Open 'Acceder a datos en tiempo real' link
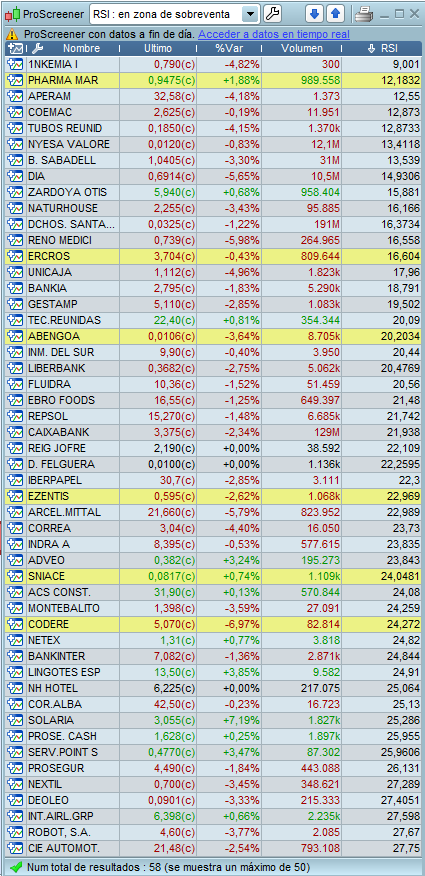The image size is (425, 876). pyautogui.click(x=274, y=35)
